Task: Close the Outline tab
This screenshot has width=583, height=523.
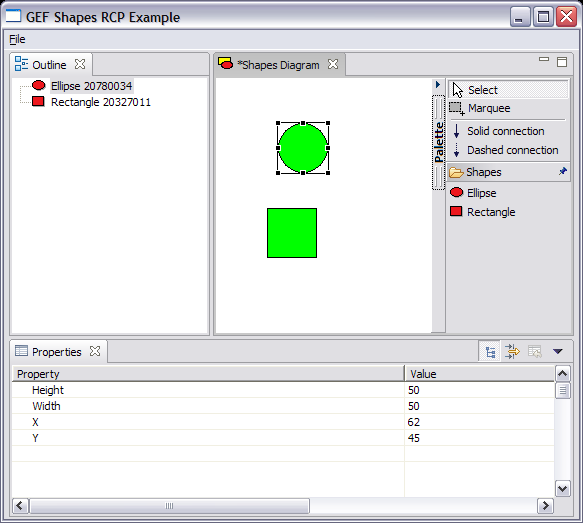Action: click(80, 64)
